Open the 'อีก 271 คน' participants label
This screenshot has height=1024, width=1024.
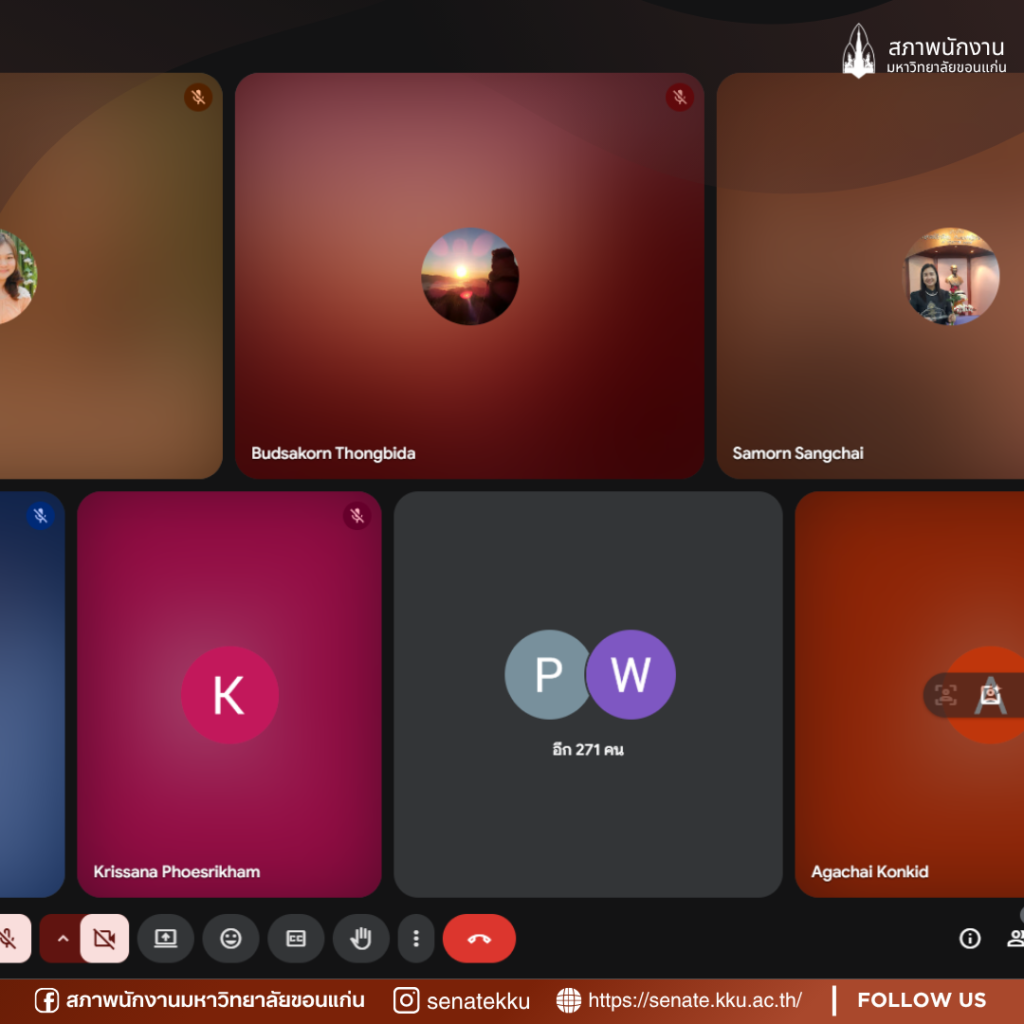click(x=588, y=750)
